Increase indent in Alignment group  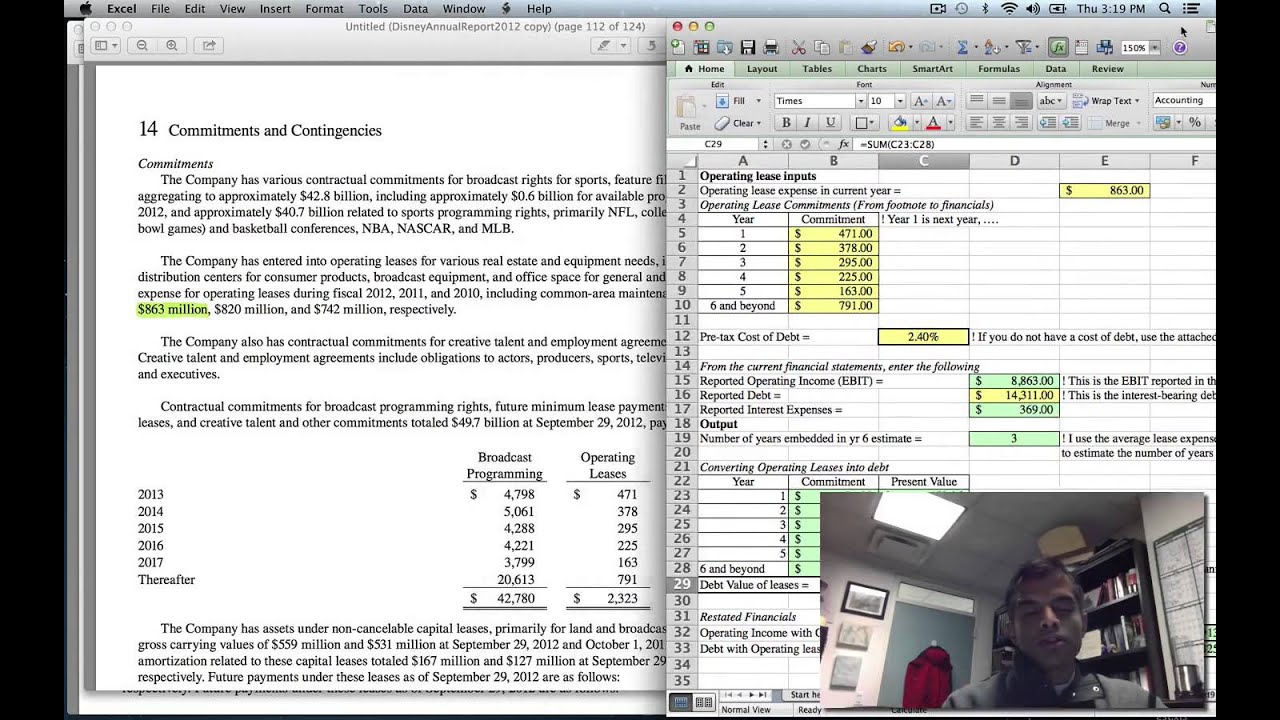click(1070, 122)
